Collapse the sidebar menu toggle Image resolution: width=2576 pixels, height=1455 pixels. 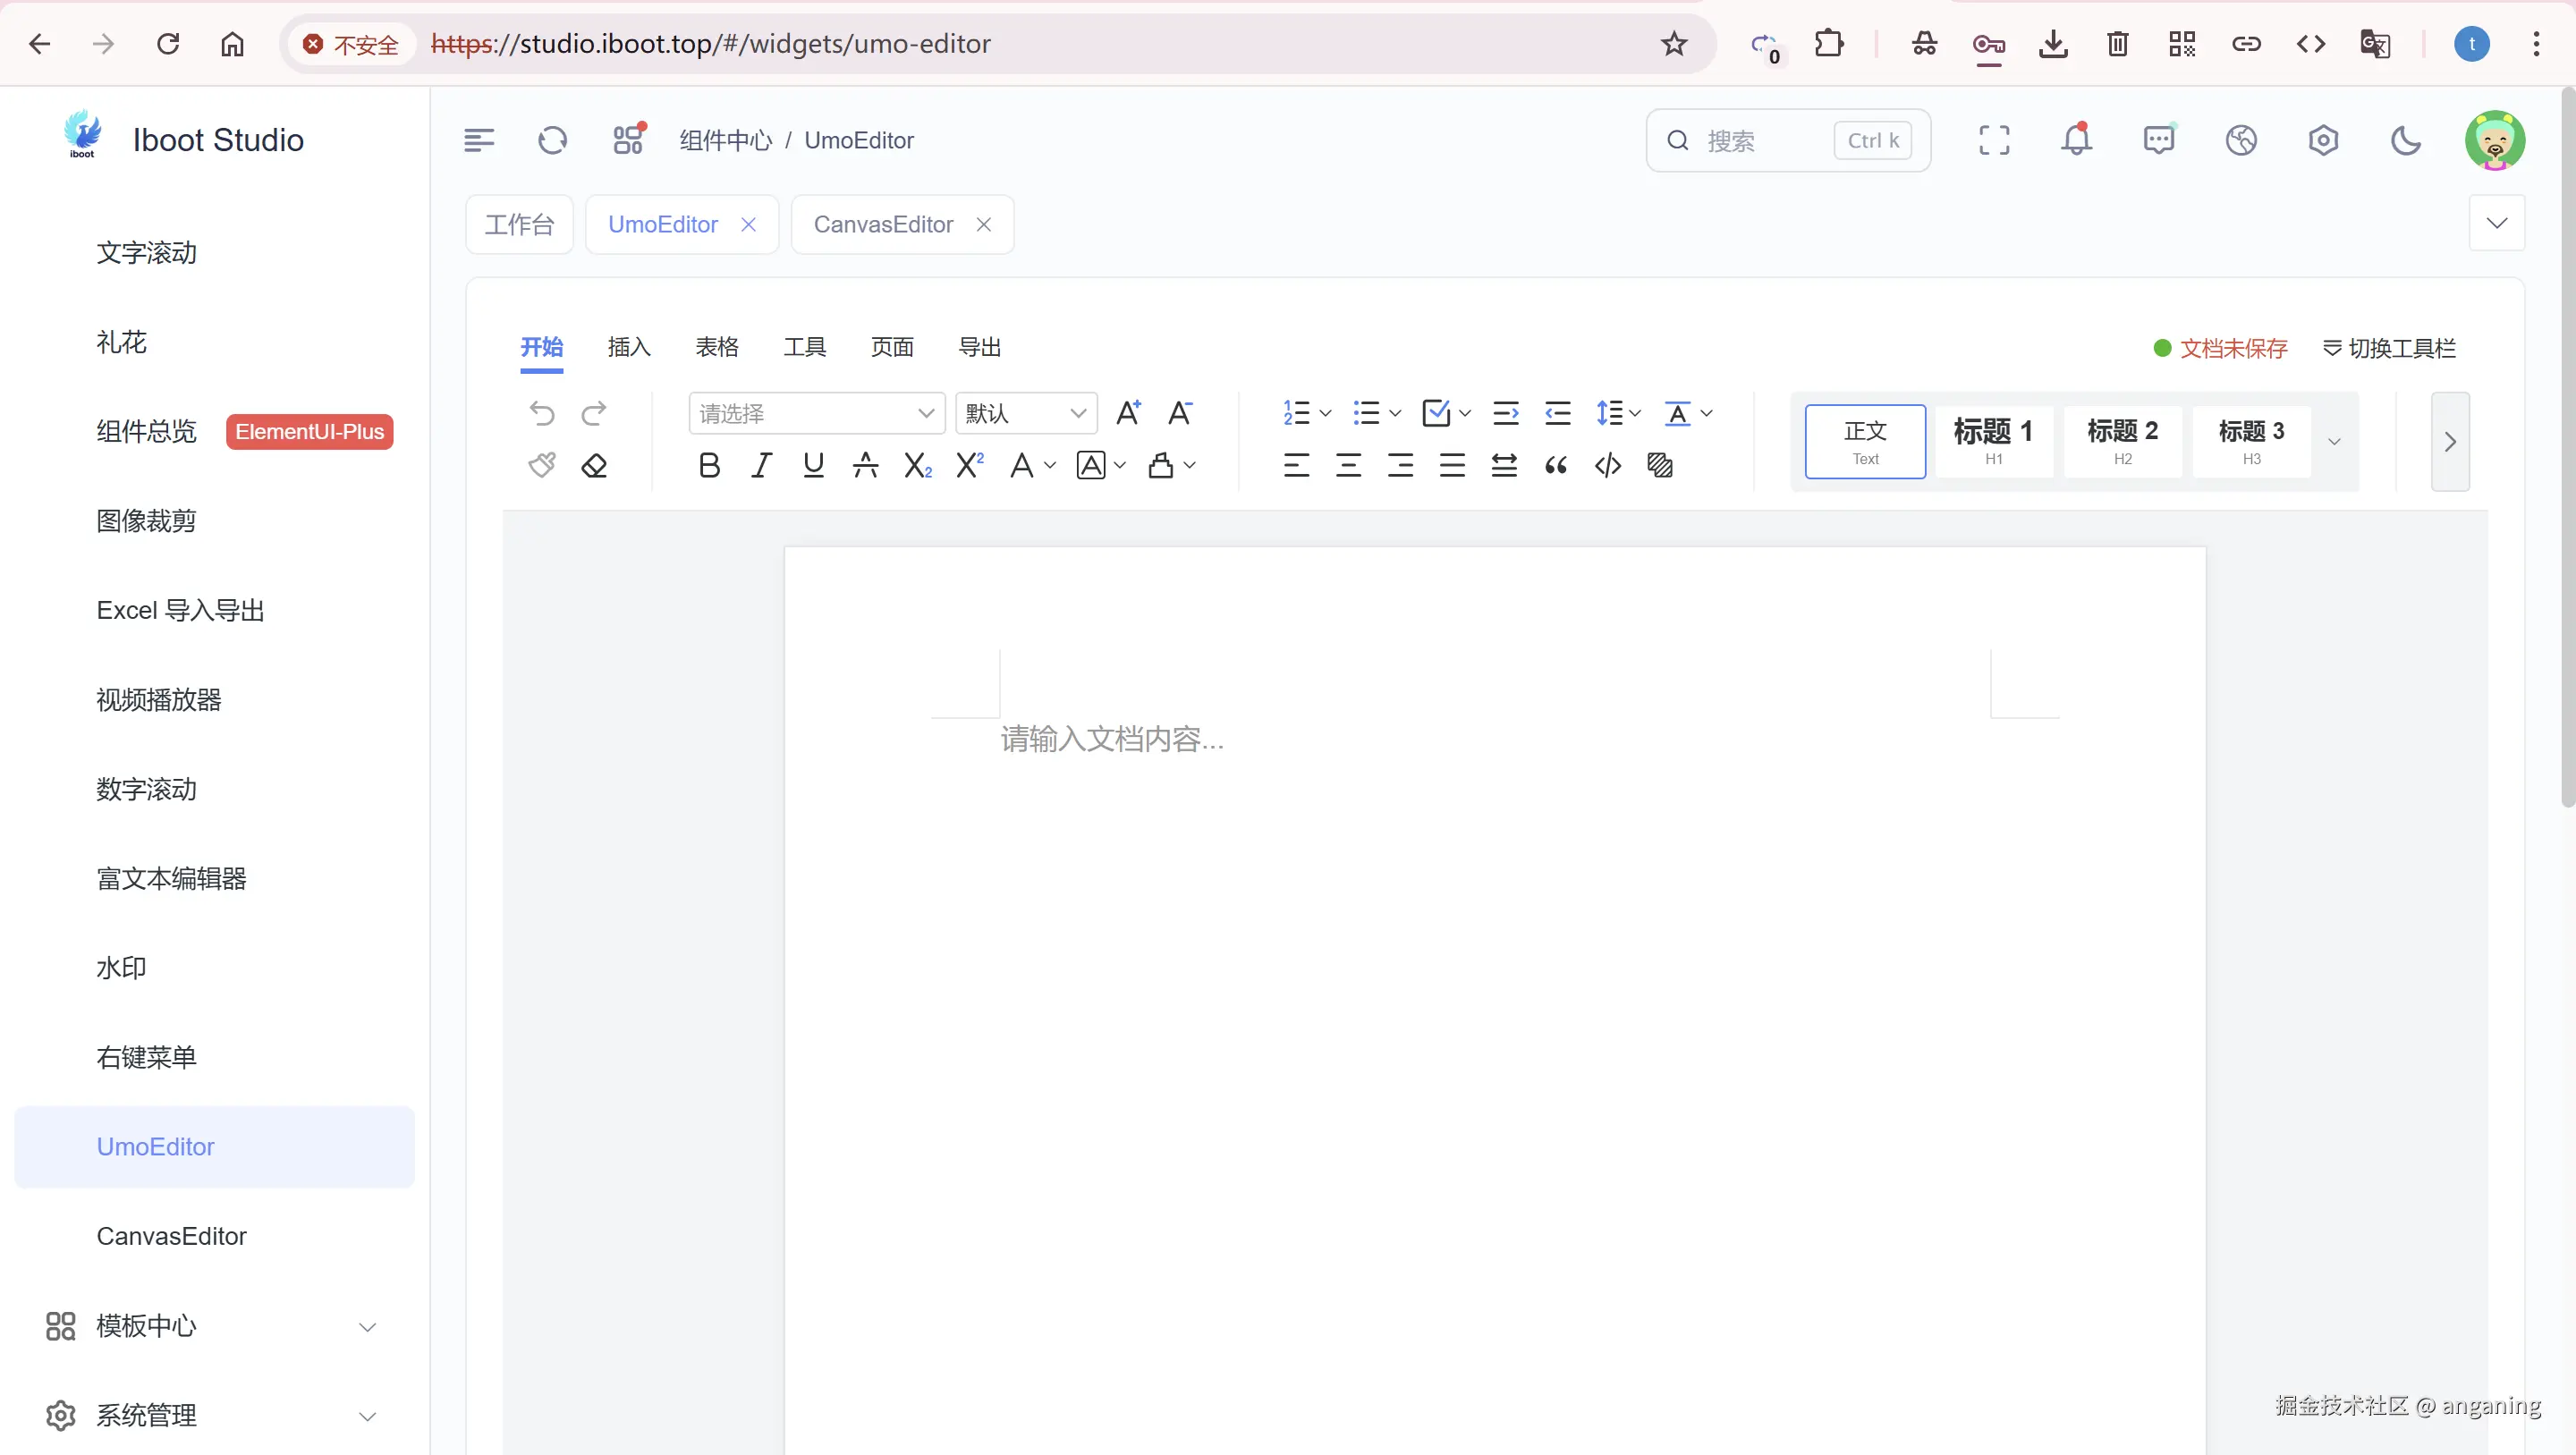pos(479,141)
